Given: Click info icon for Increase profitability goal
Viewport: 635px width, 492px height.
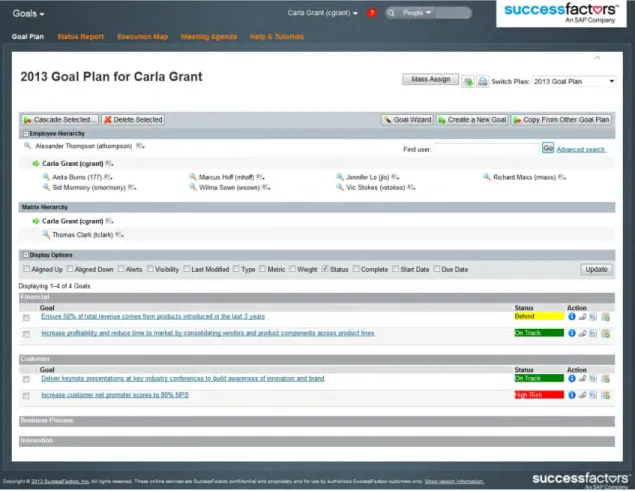Looking at the screenshot, I should [571, 333].
